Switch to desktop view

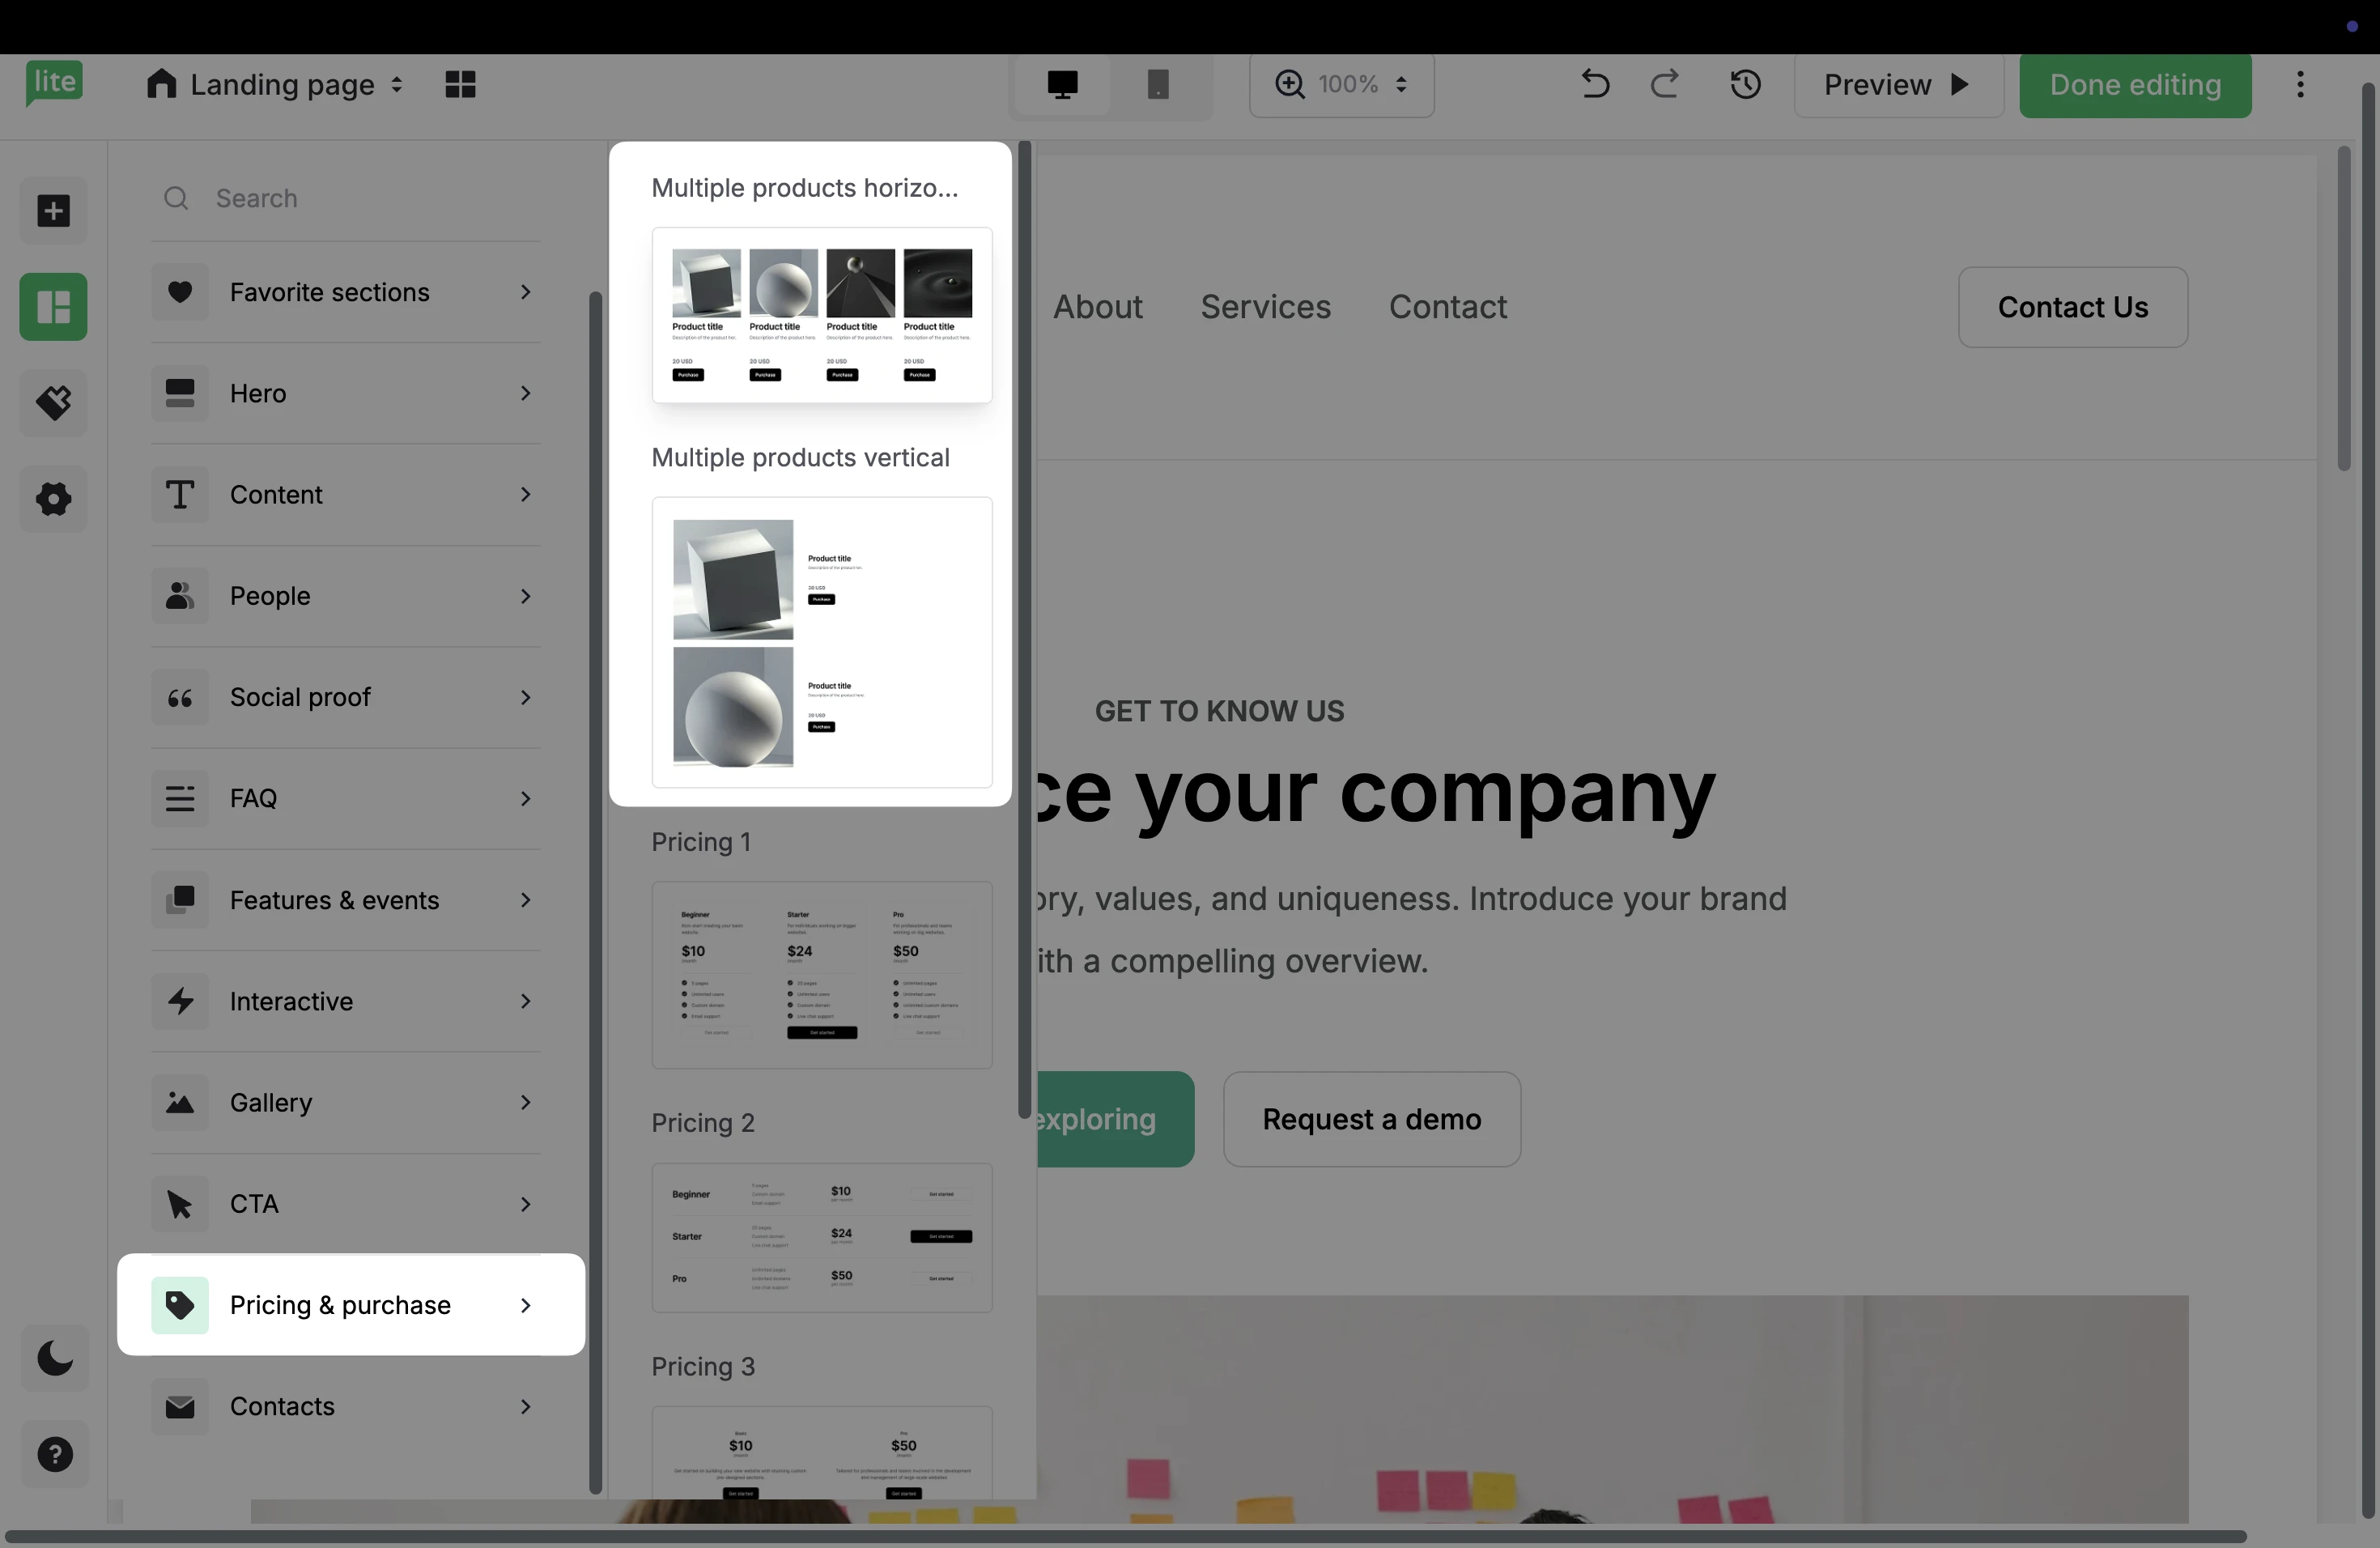point(1062,85)
